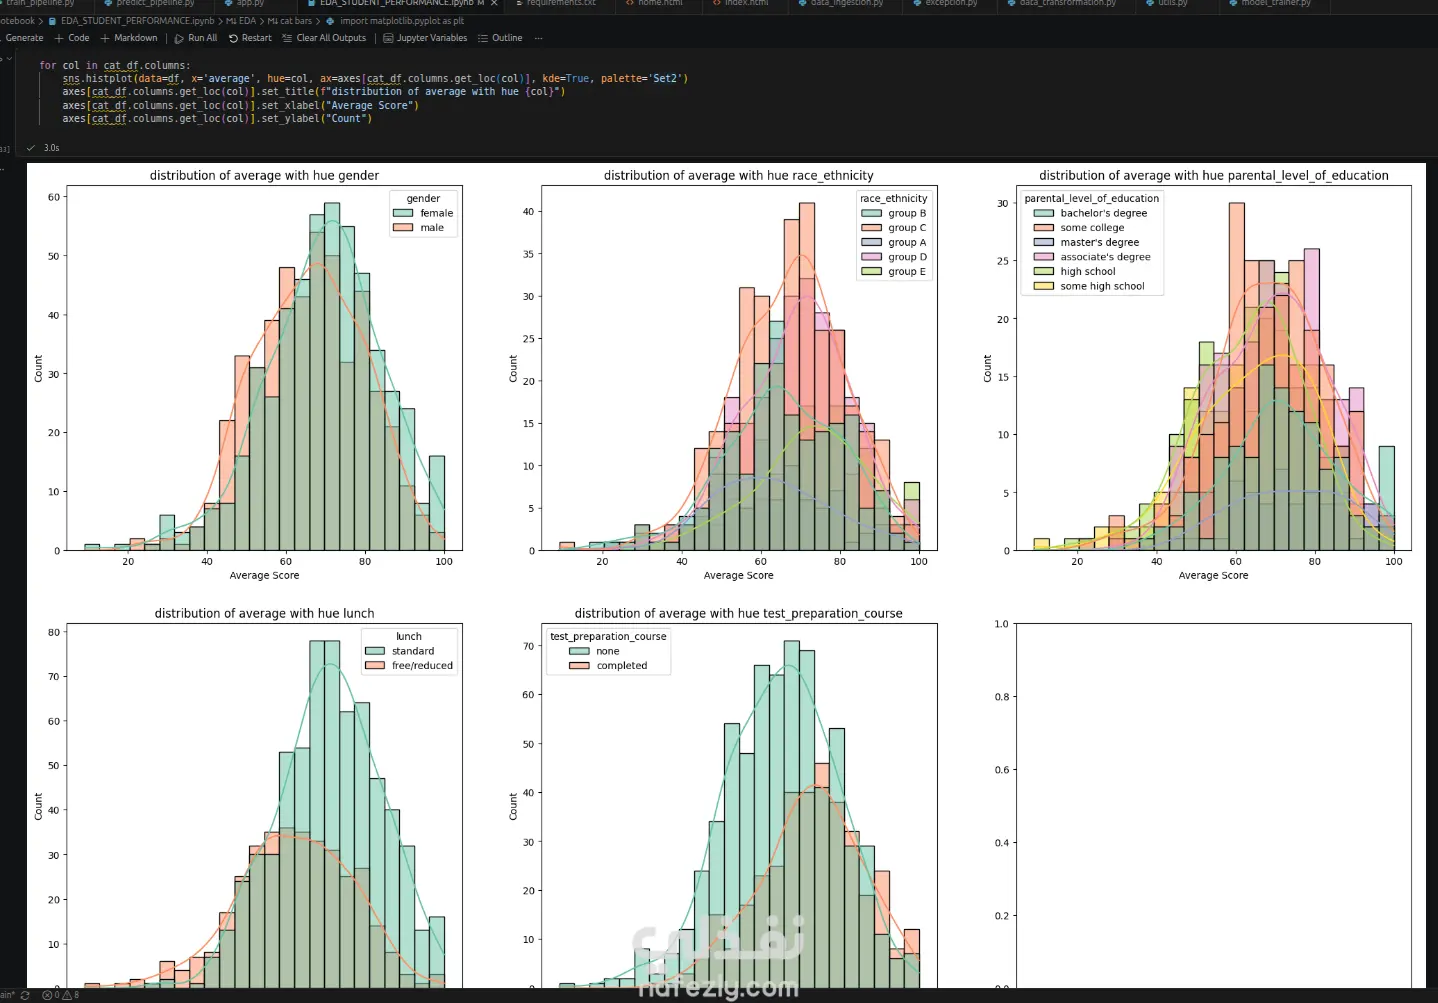Click the race_ethnicity legend heading
This screenshot has height=1003, width=1438.
click(x=894, y=198)
